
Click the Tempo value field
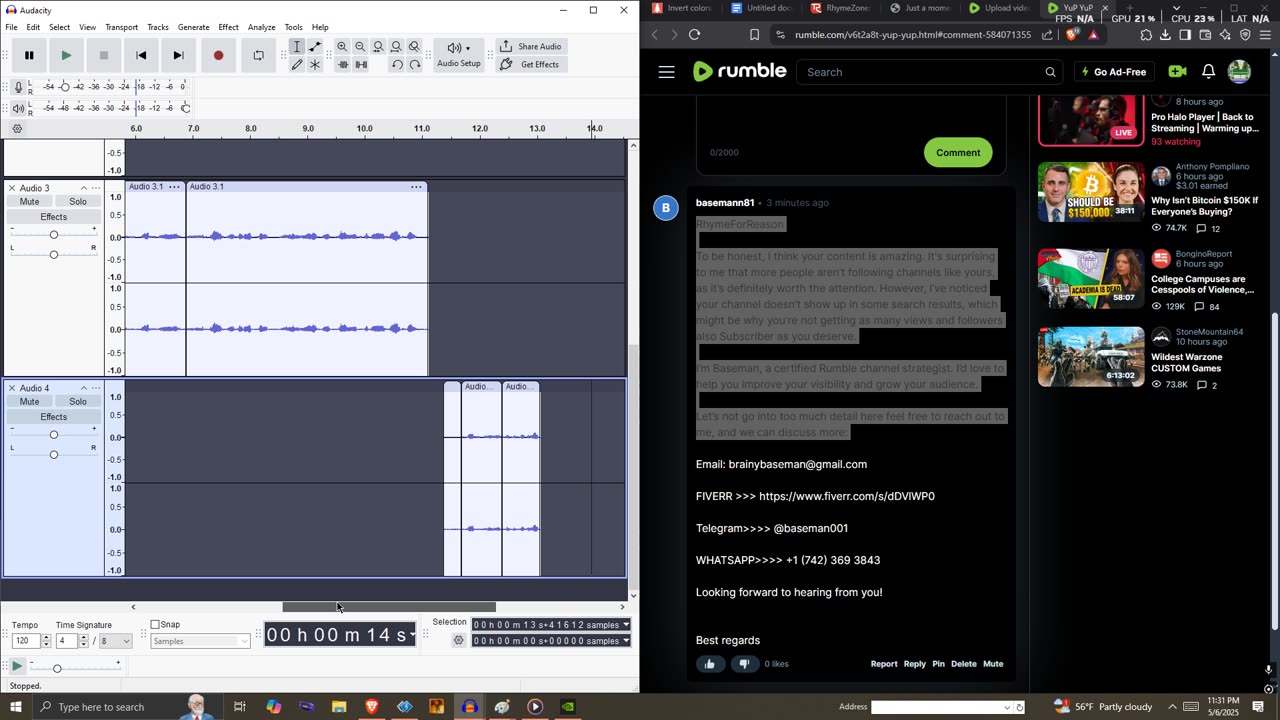click(26, 641)
